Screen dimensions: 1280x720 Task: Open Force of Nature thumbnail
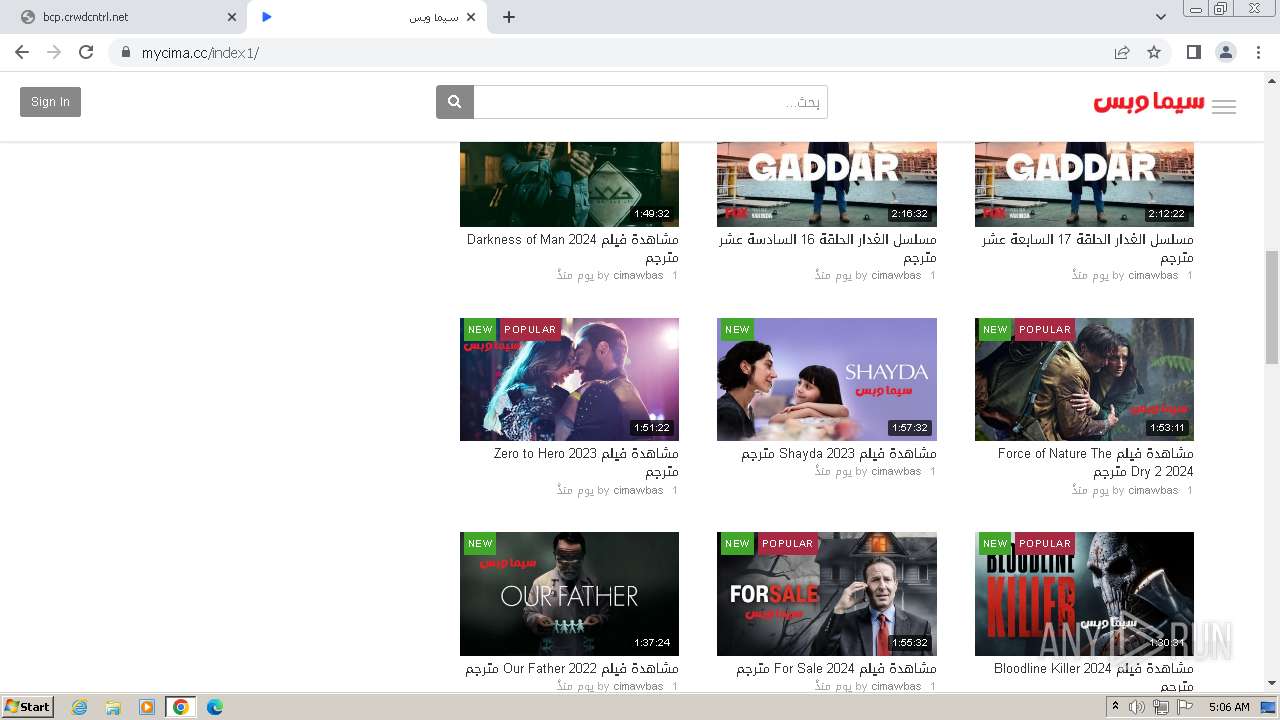click(1084, 379)
